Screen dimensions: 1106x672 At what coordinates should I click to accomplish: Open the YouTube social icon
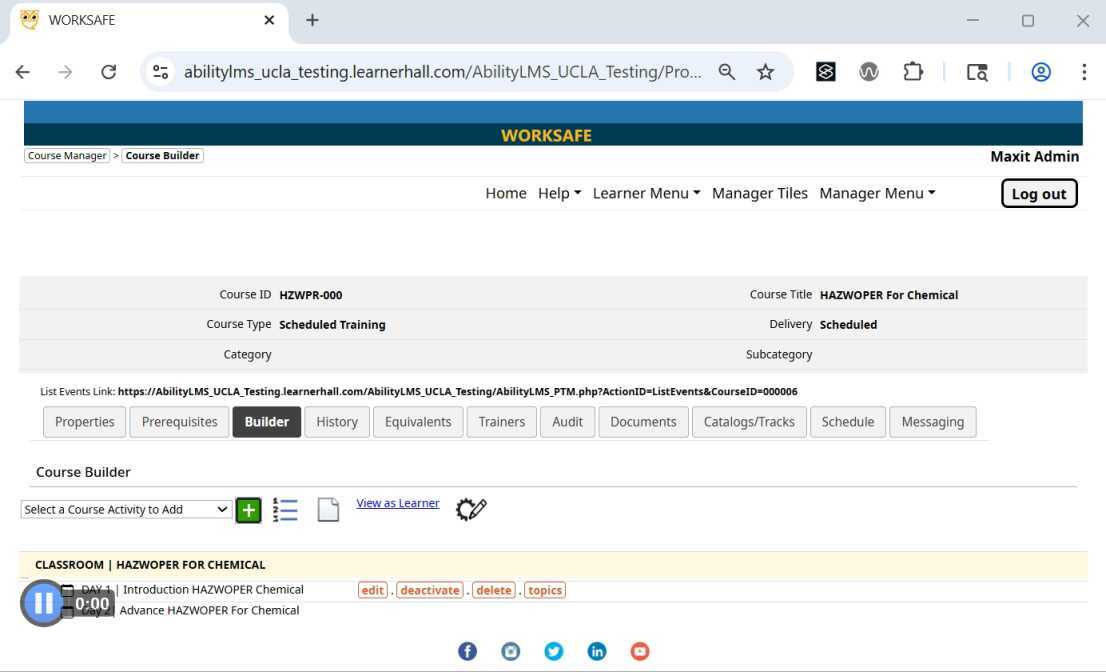(x=640, y=651)
